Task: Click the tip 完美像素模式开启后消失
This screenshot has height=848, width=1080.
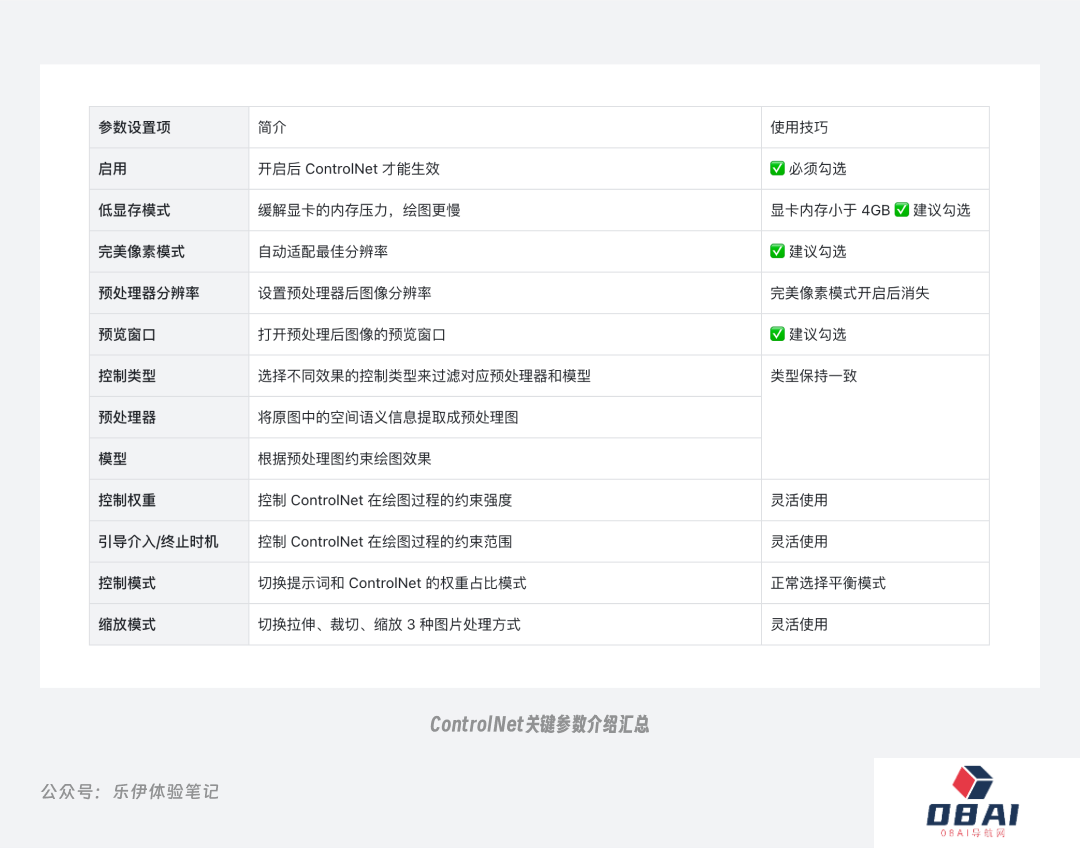Action: tap(850, 293)
